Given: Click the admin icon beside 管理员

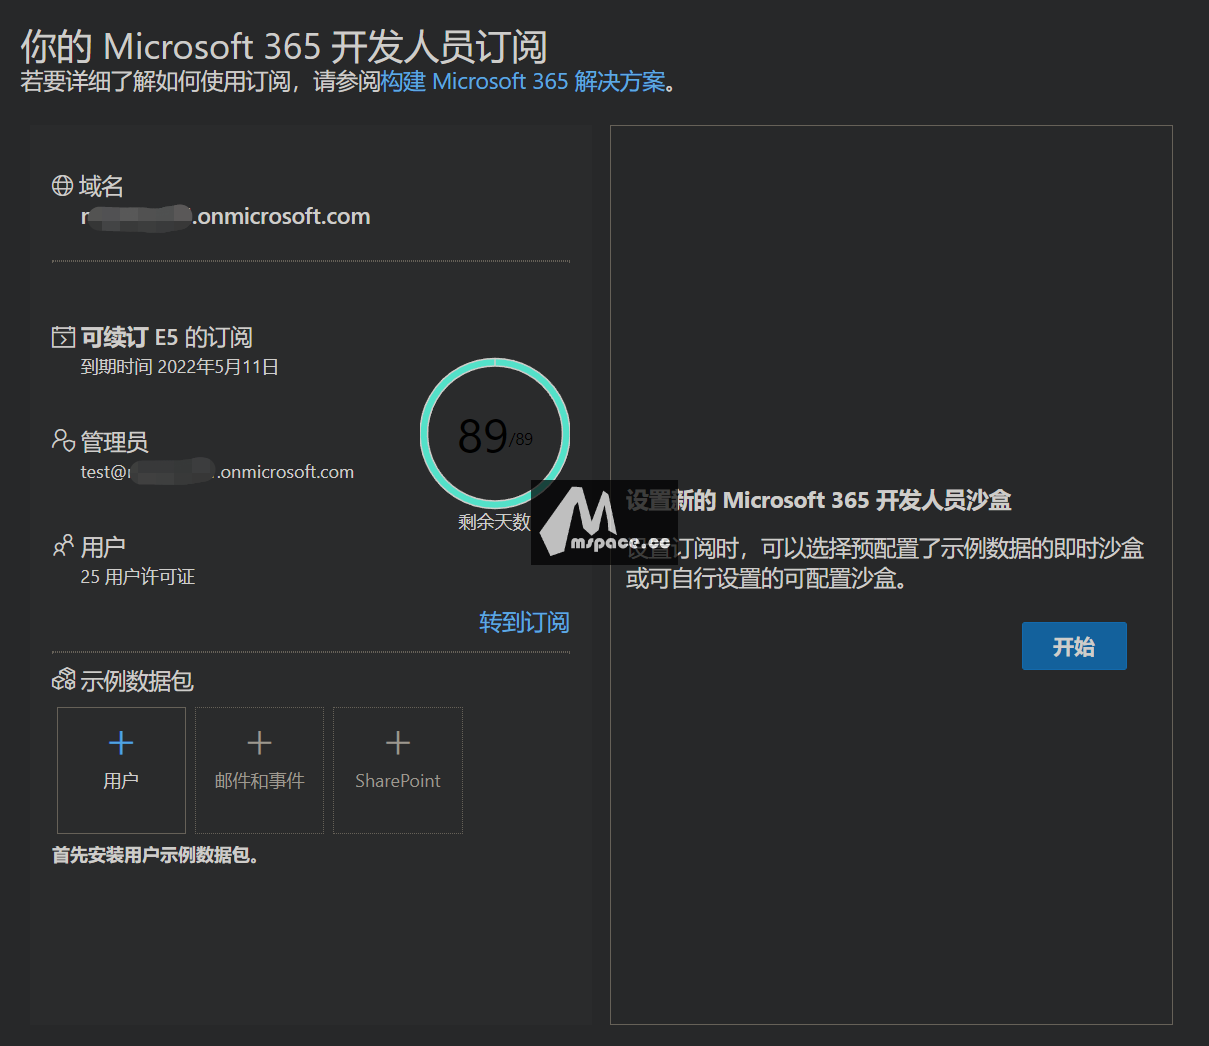Looking at the screenshot, I should click(63, 441).
